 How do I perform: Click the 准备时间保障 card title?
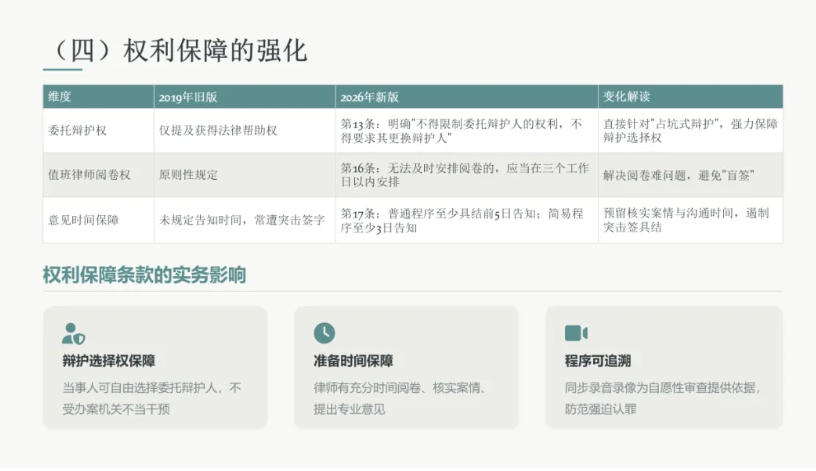click(x=353, y=361)
